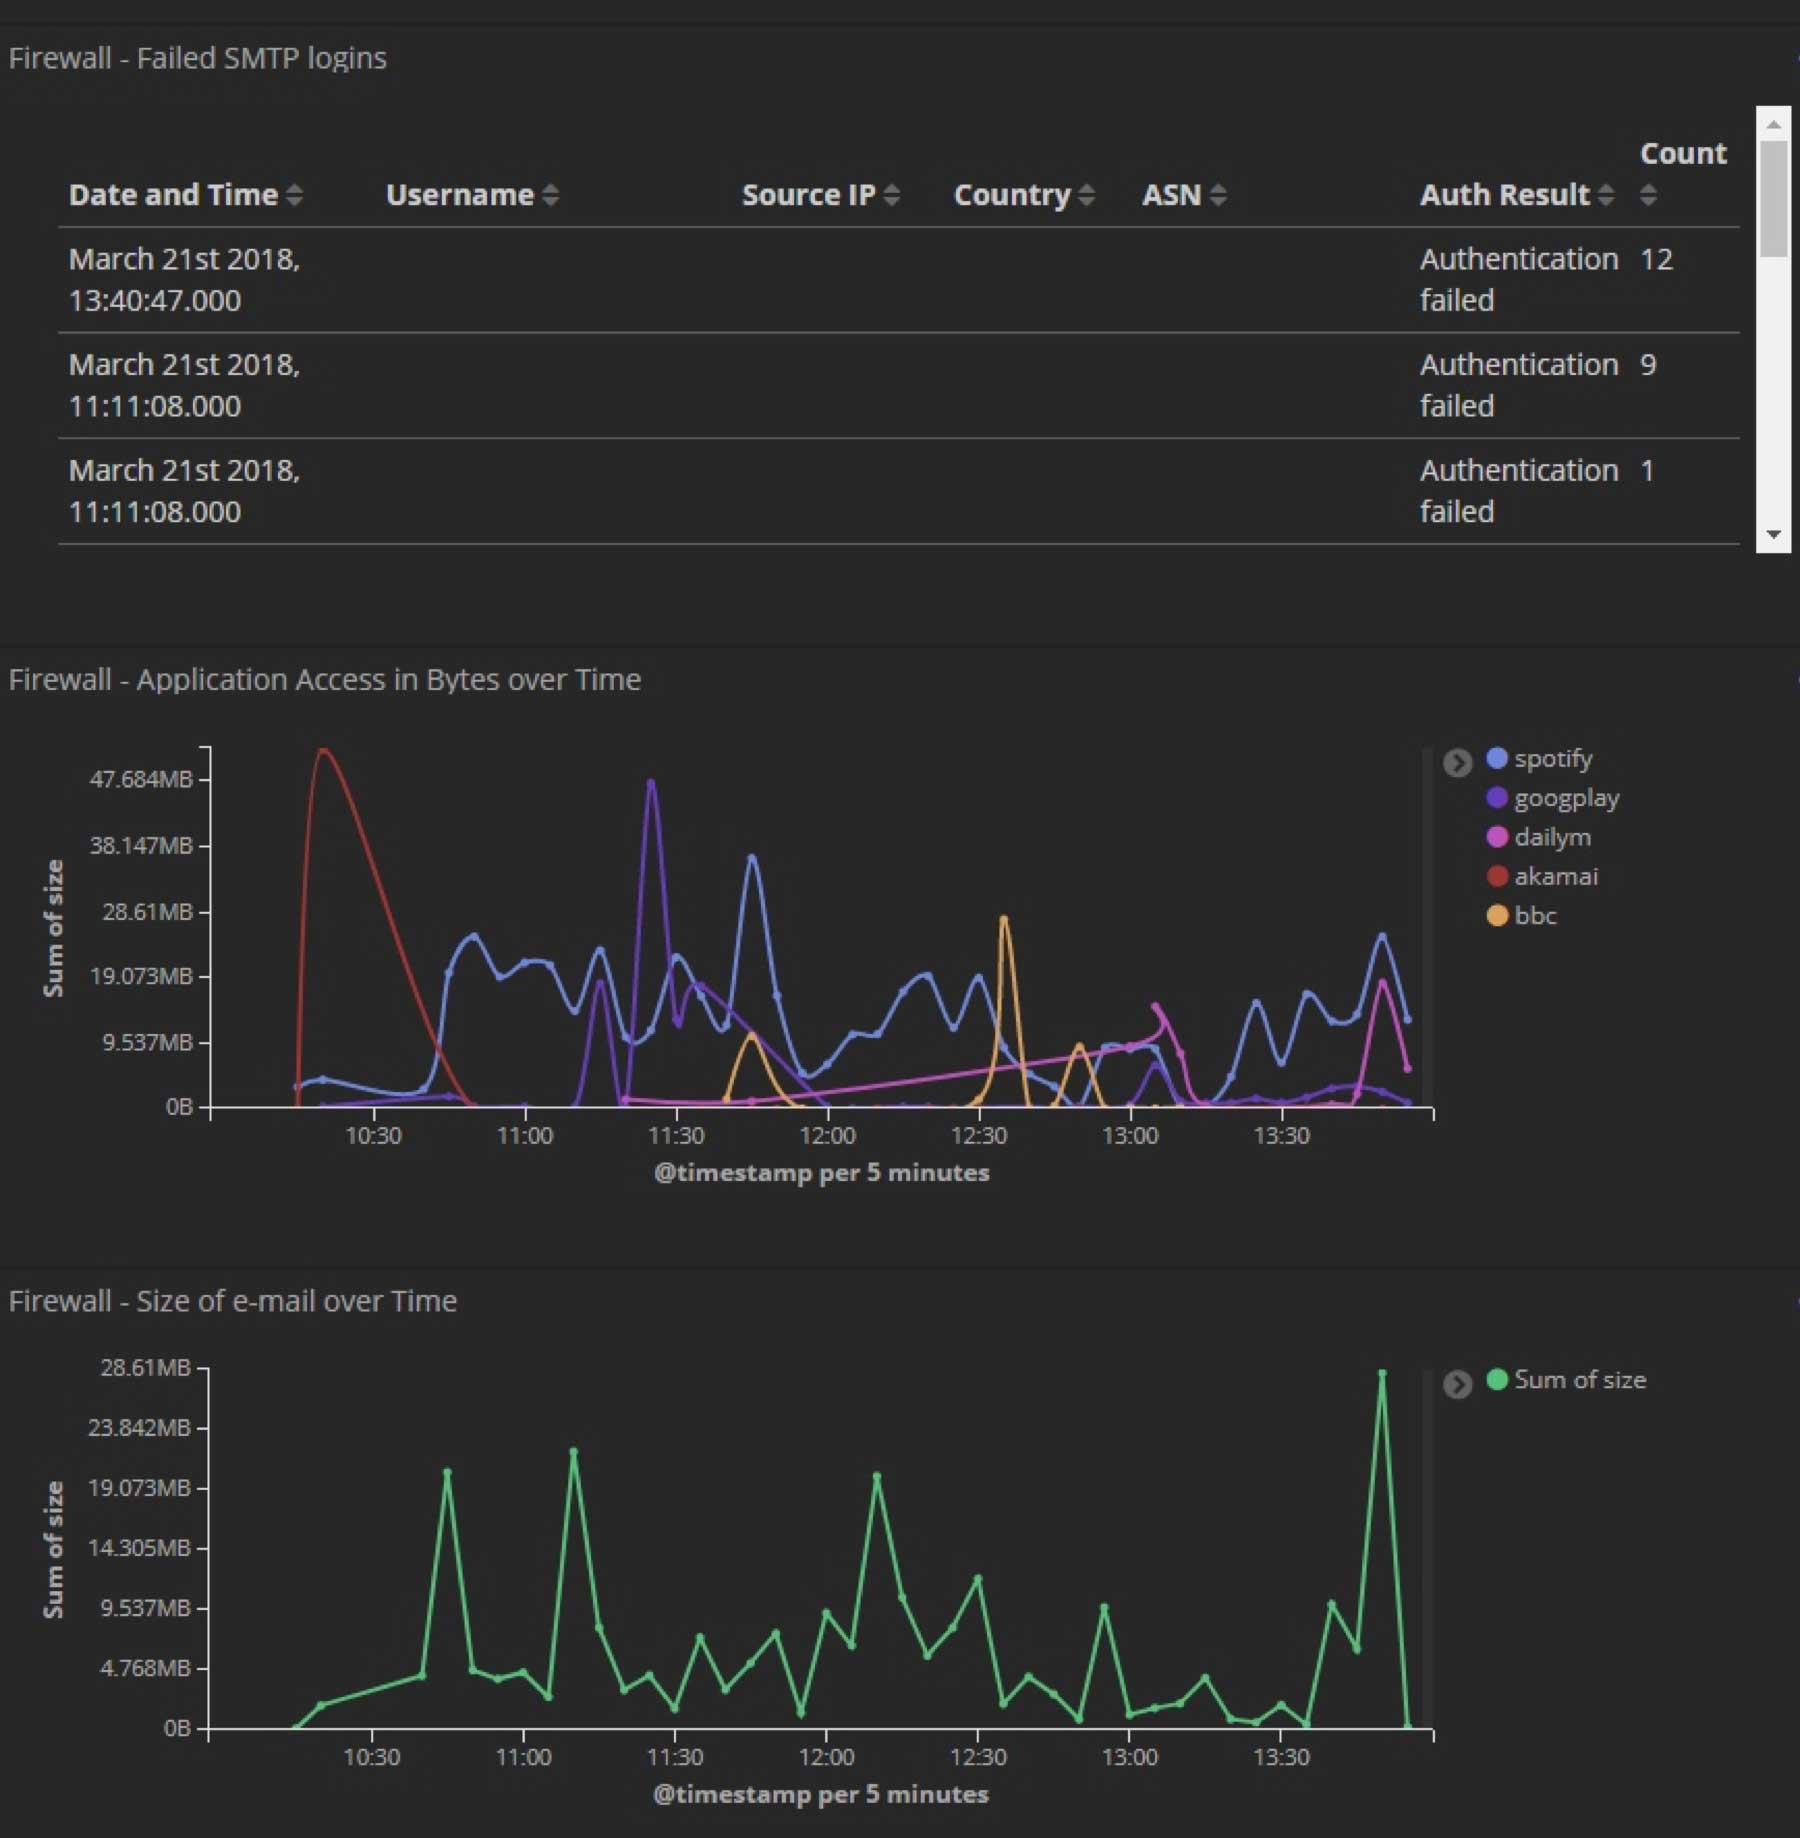Image resolution: width=1800 pixels, height=1838 pixels.
Task: Click the bbc orange peak near 12:35
Action: pos(1004,919)
